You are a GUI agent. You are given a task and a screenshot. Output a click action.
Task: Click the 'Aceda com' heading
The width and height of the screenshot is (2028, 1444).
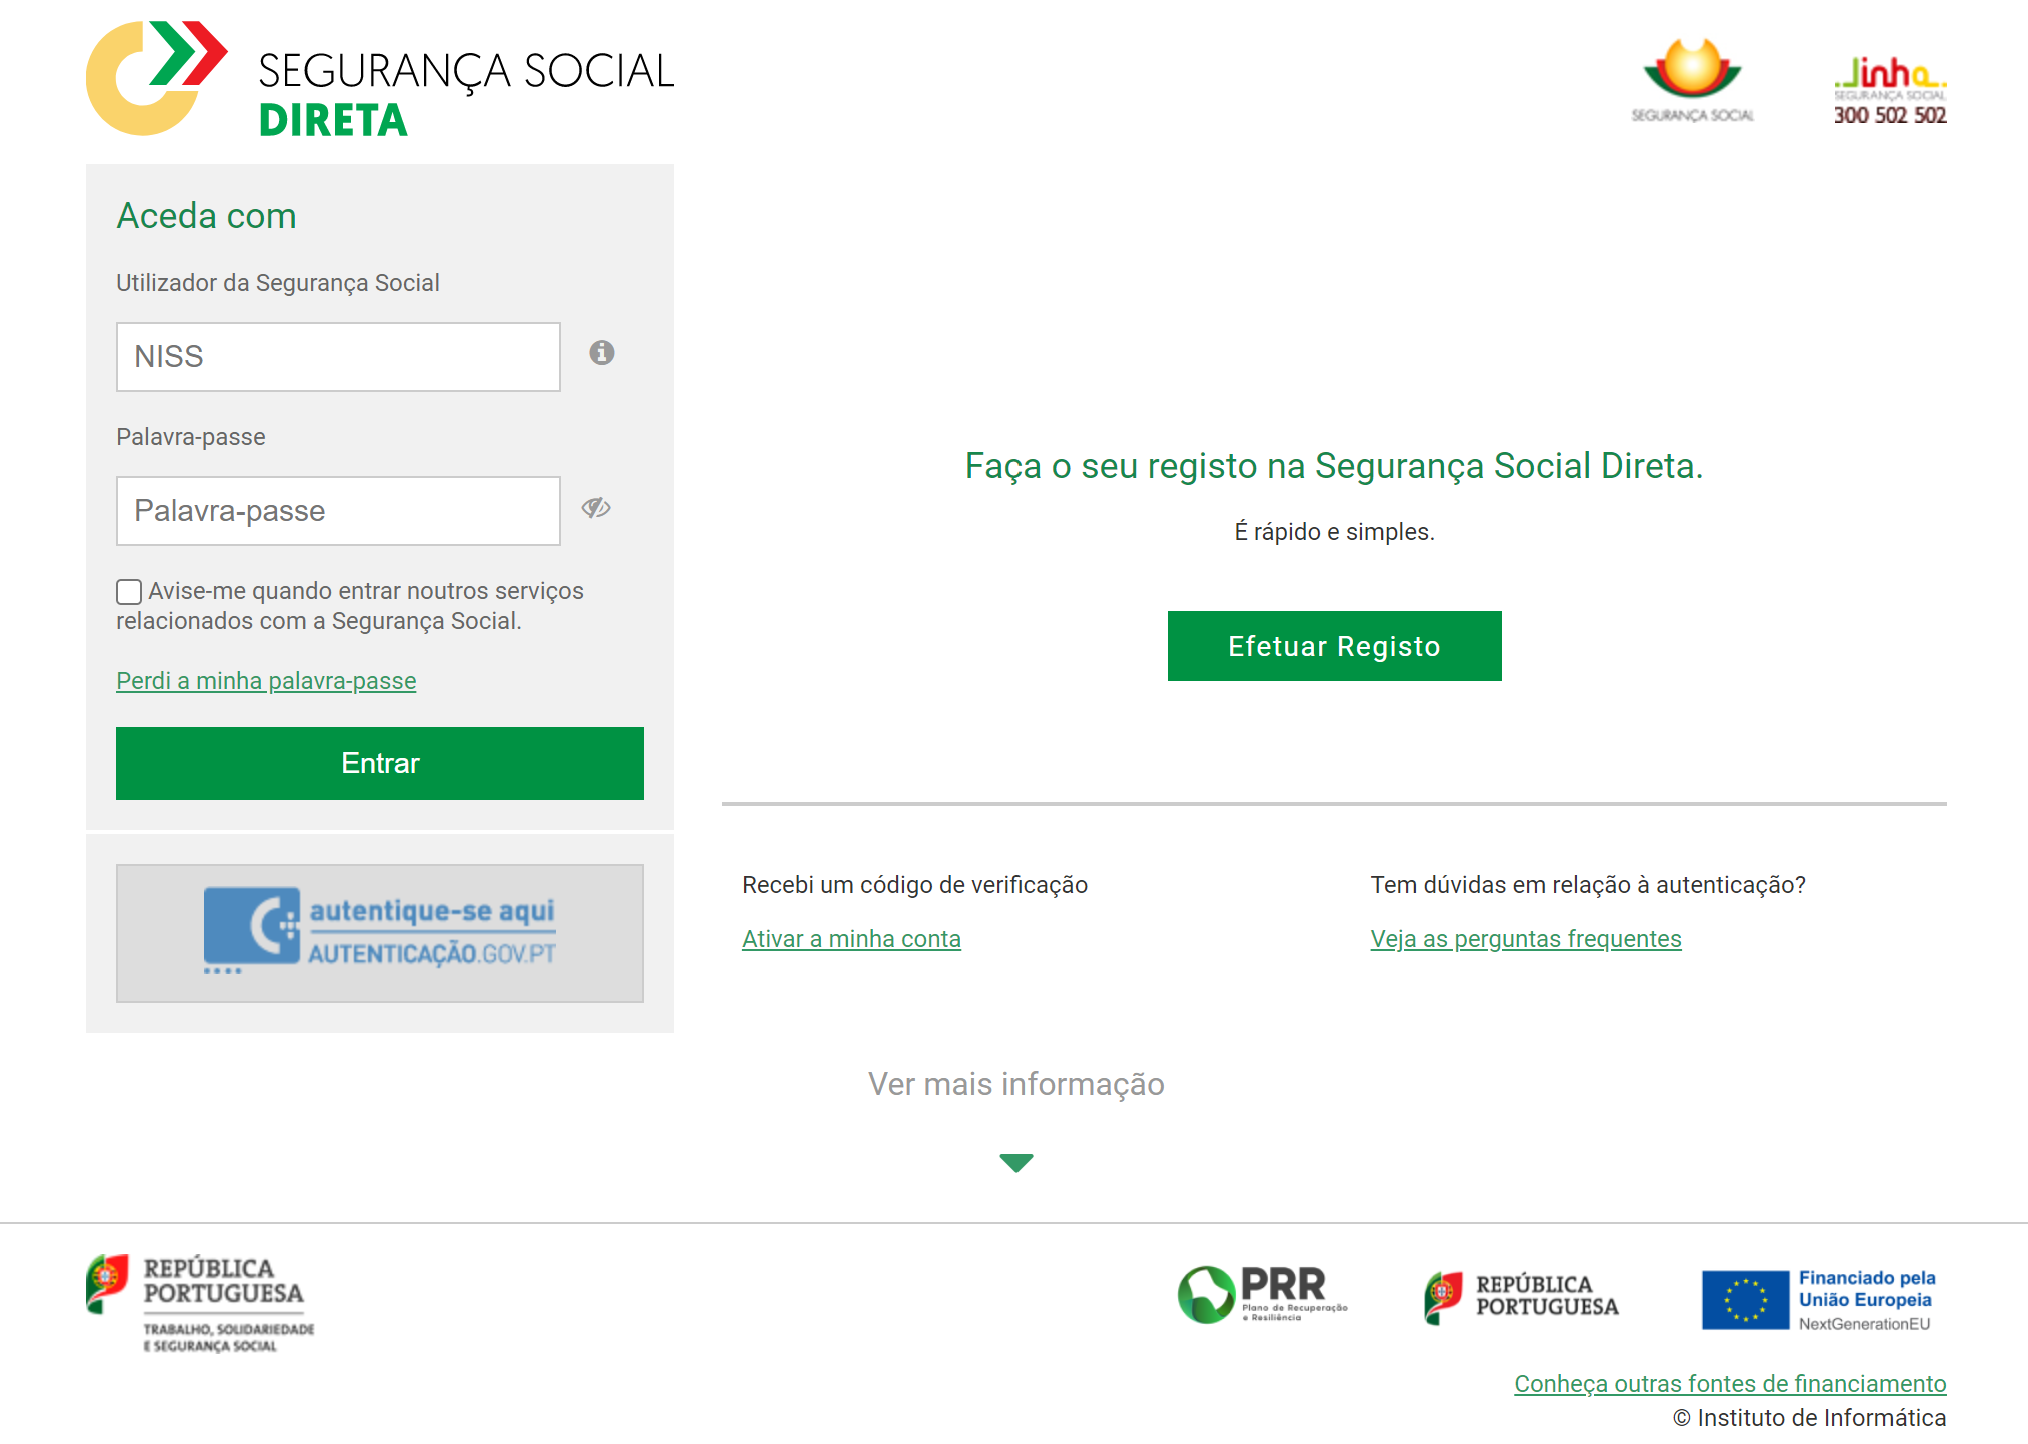tap(207, 216)
